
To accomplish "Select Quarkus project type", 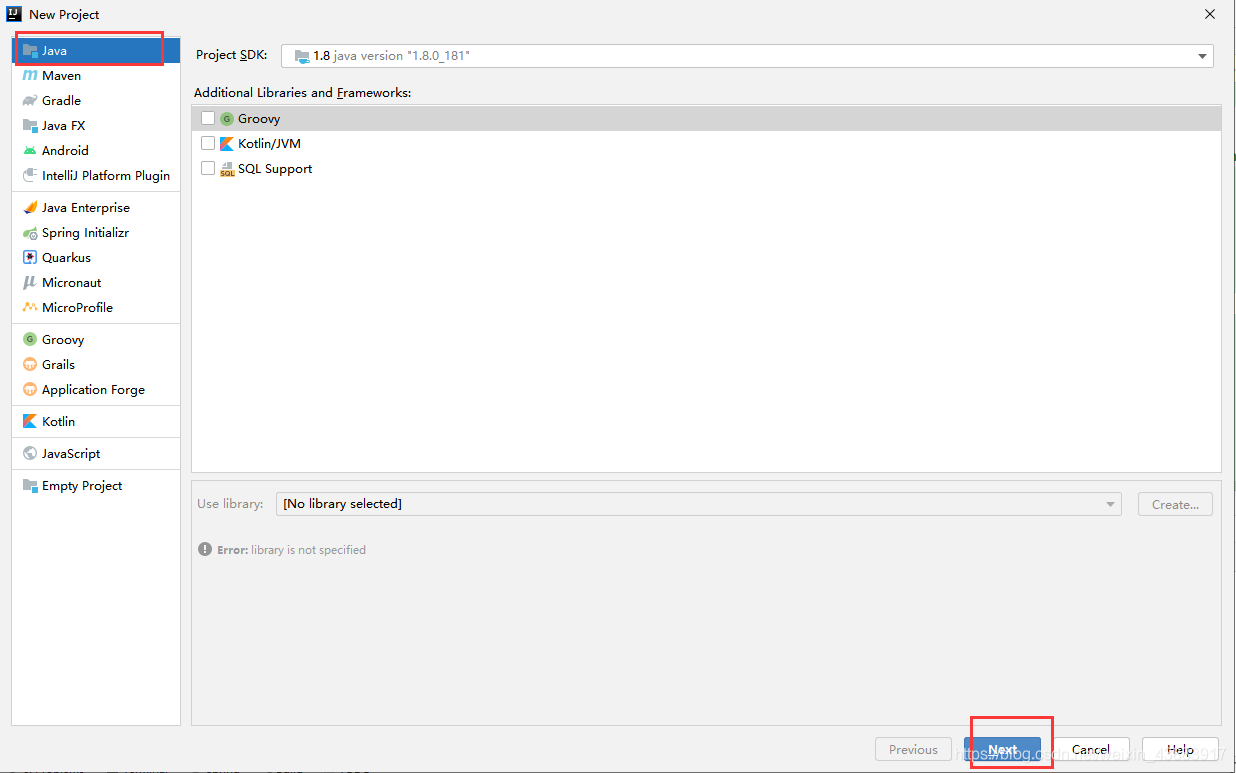I will click(x=96, y=257).
